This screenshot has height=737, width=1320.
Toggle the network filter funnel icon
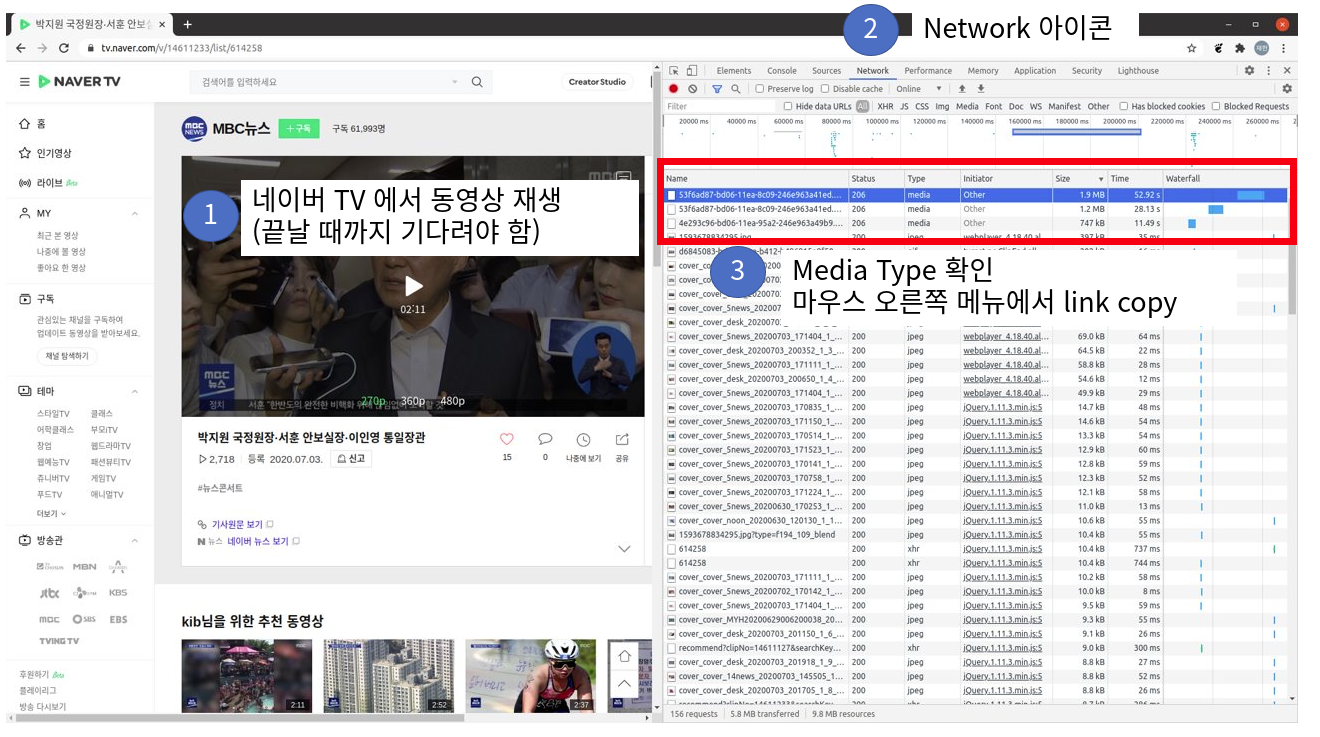coord(717,89)
